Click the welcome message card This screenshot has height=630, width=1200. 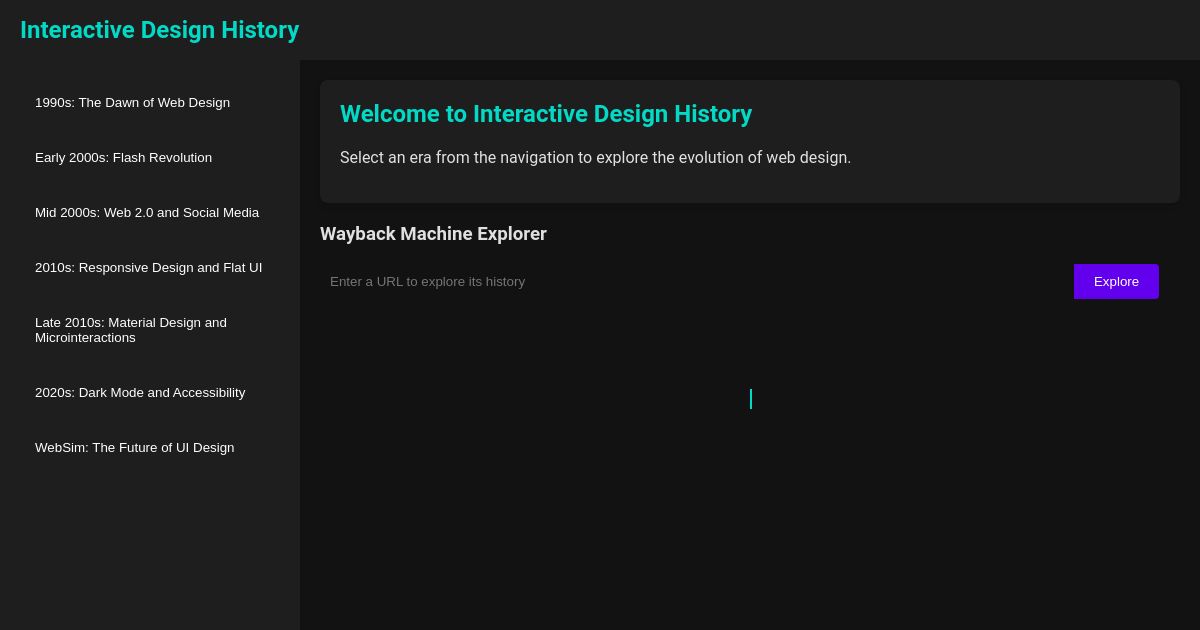(x=750, y=141)
